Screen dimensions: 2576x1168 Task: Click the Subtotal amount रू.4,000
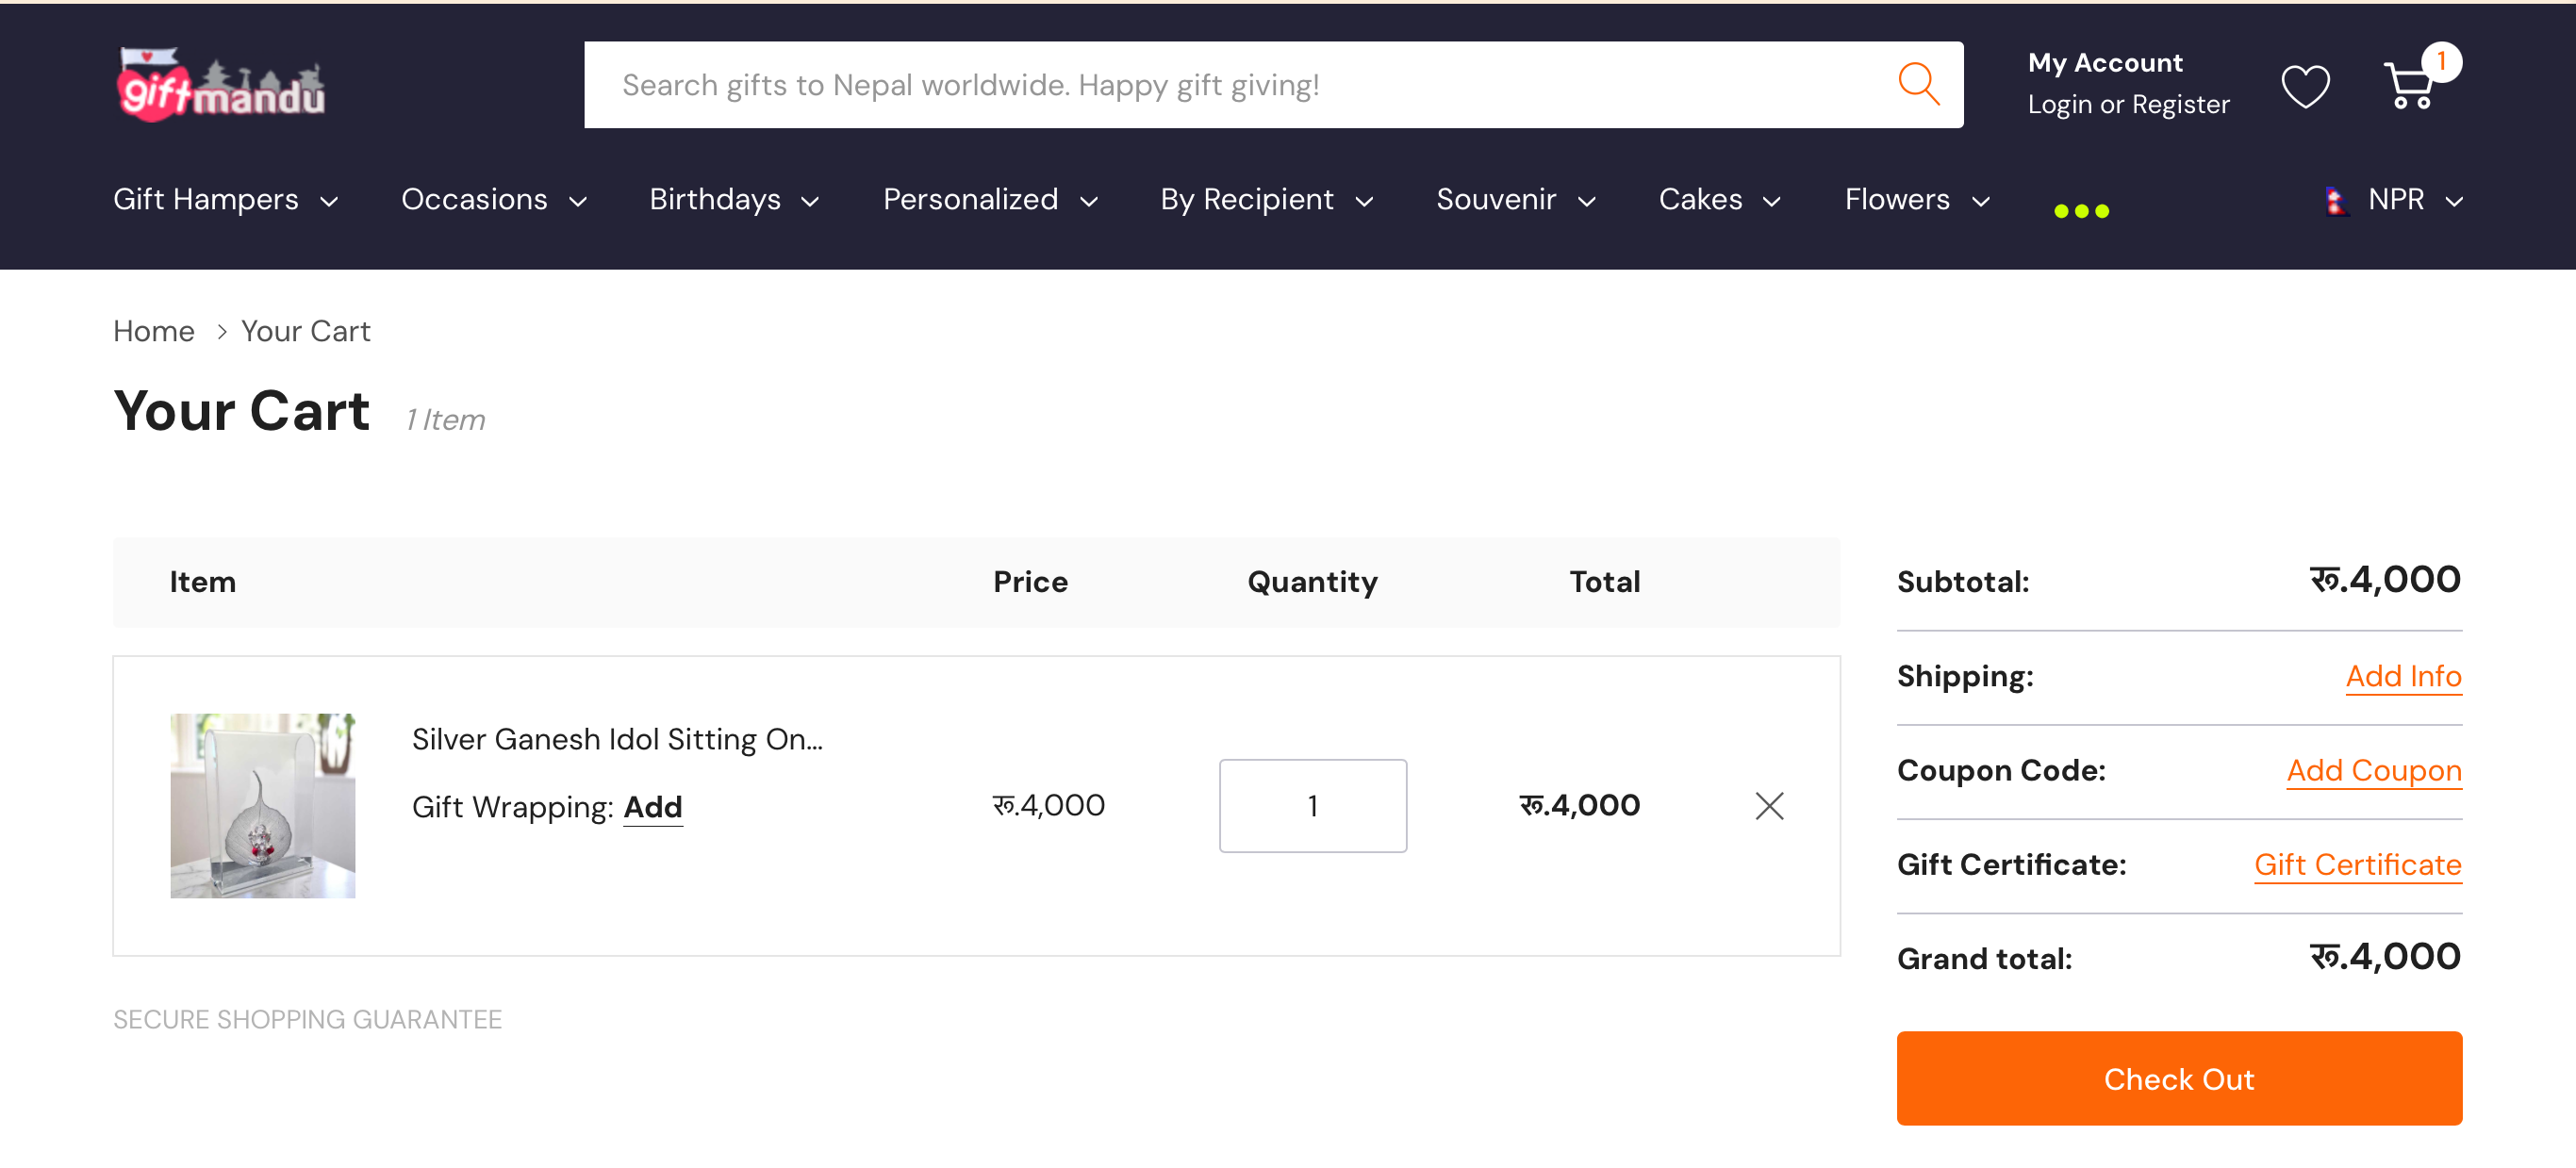coord(2385,579)
